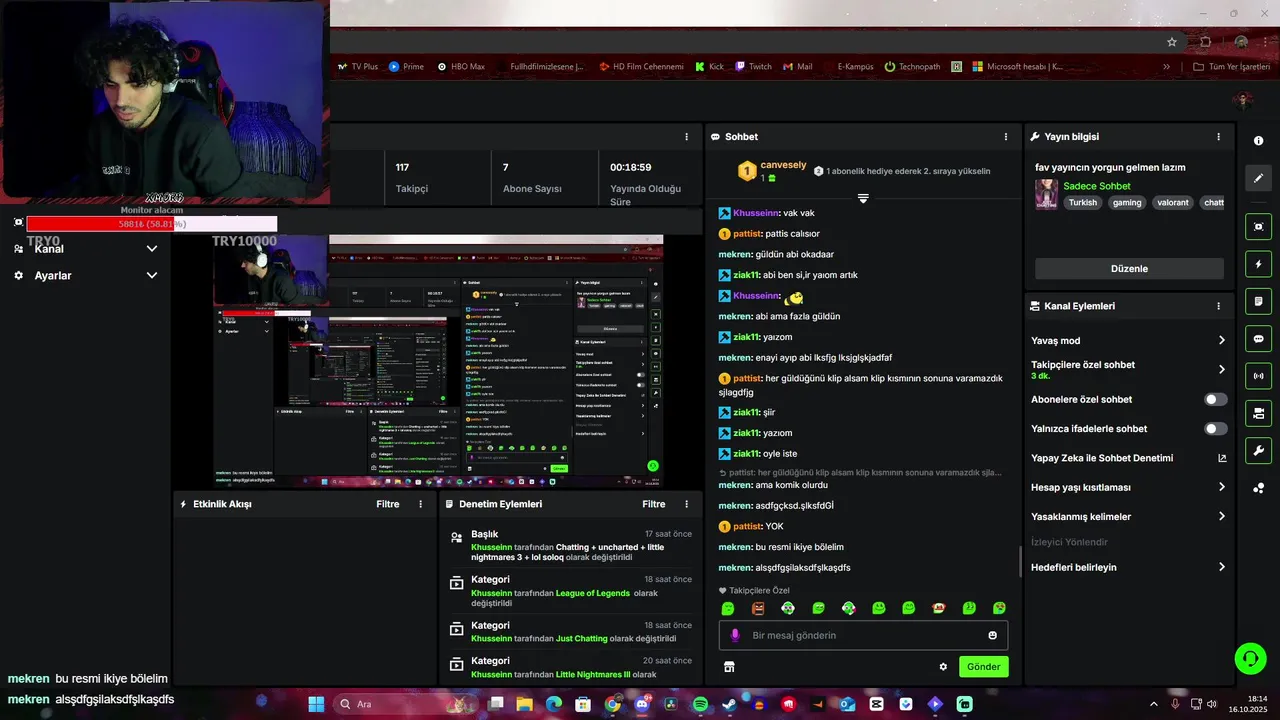Open the Twitch bookmark
The width and height of the screenshot is (1280, 720).
pyautogui.click(x=753, y=67)
